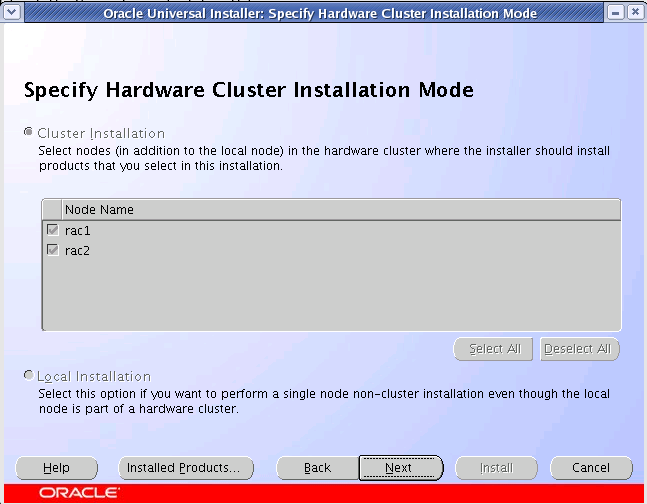This screenshot has width=647, height=504.
Task: Click the installer window title bar text
Action: [320, 14]
